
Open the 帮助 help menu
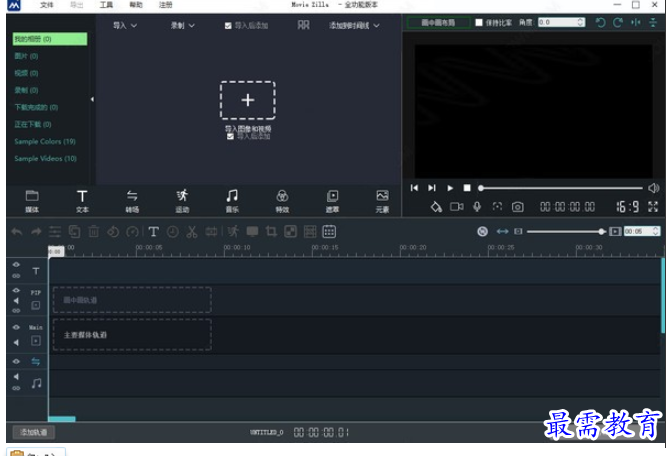pyautogui.click(x=136, y=5)
